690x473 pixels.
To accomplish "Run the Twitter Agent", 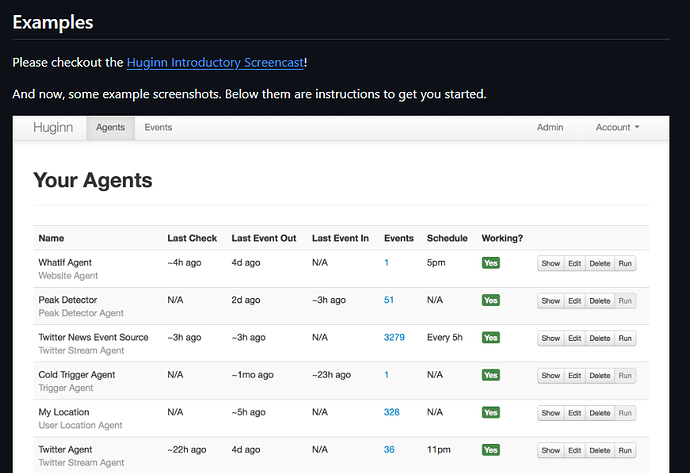I will click(x=625, y=450).
